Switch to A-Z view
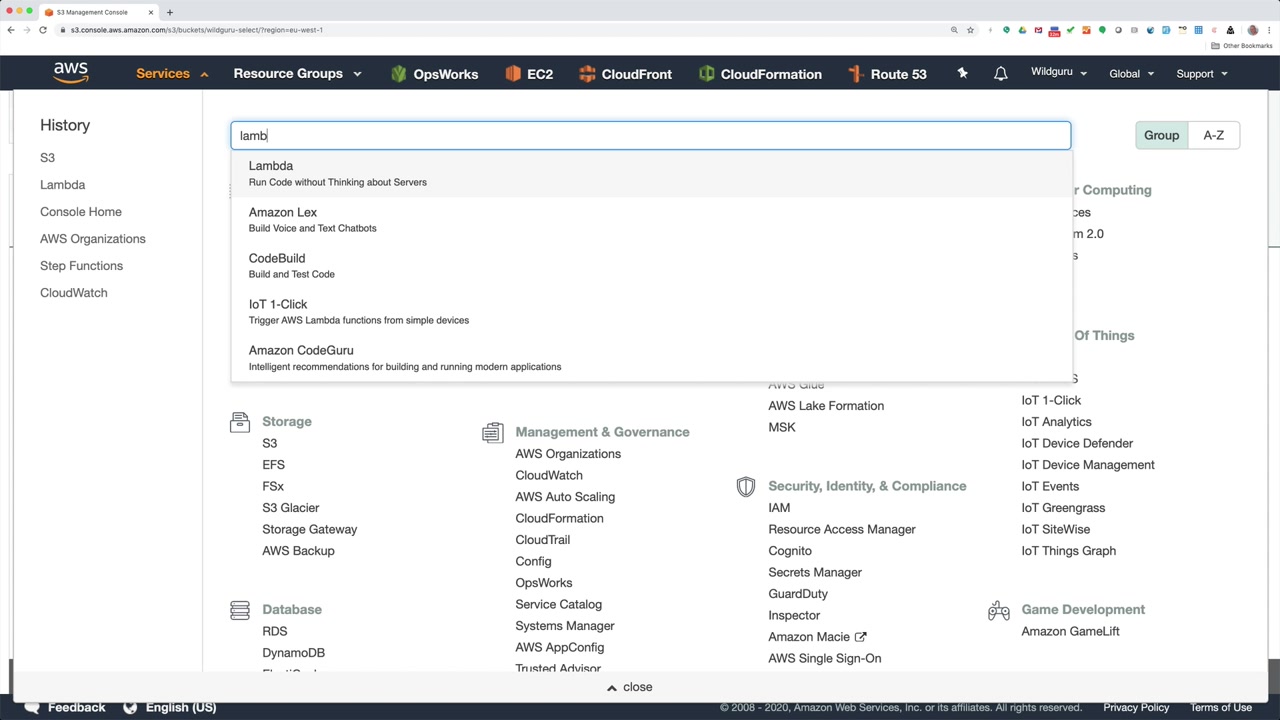Viewport: 1280px width, 720px height. click(x=1213, y=135)
